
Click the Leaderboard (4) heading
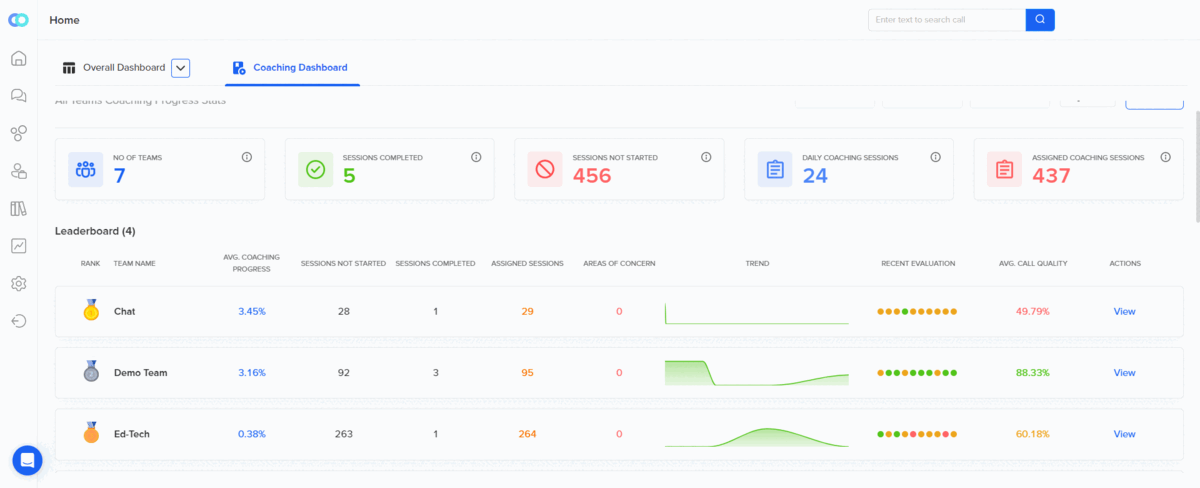[95, 231]
